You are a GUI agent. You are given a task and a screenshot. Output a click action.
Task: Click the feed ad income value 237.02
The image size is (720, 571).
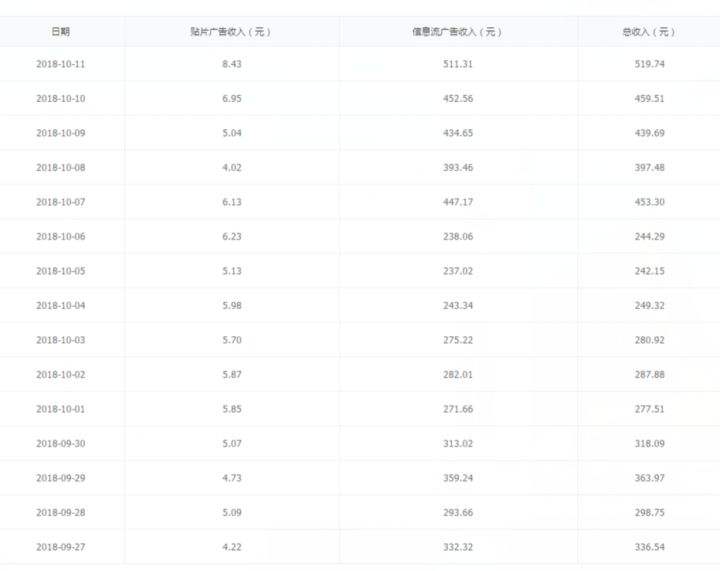(x=458, y=271)
